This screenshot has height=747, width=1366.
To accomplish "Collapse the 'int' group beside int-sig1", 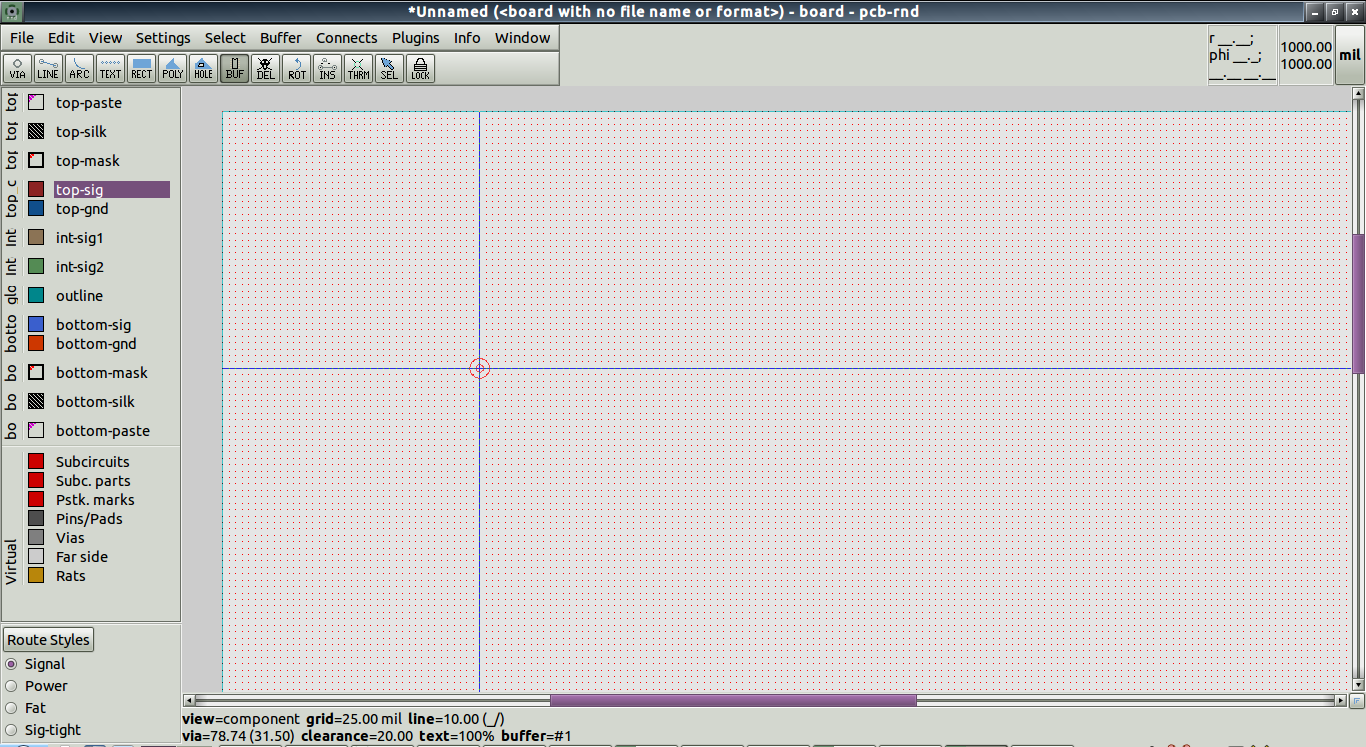I will point(12,238).
